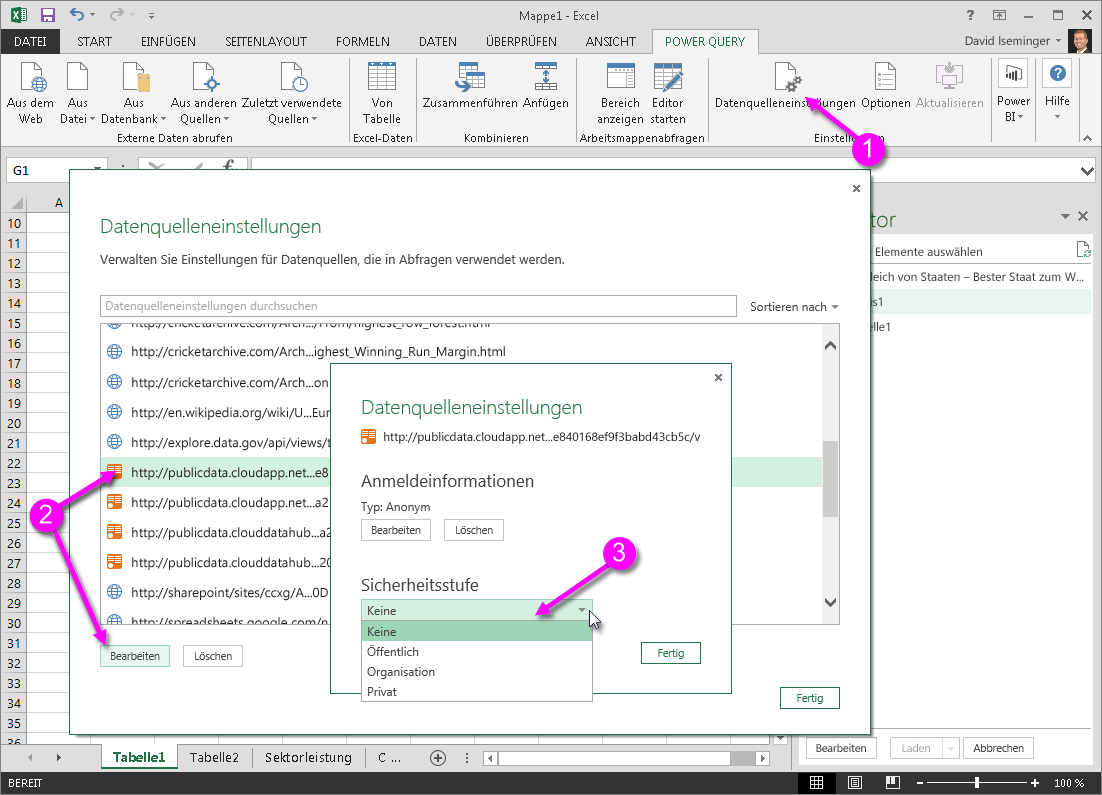Expand the Sicherheitsstufe Keine combo box

[477, 610]
